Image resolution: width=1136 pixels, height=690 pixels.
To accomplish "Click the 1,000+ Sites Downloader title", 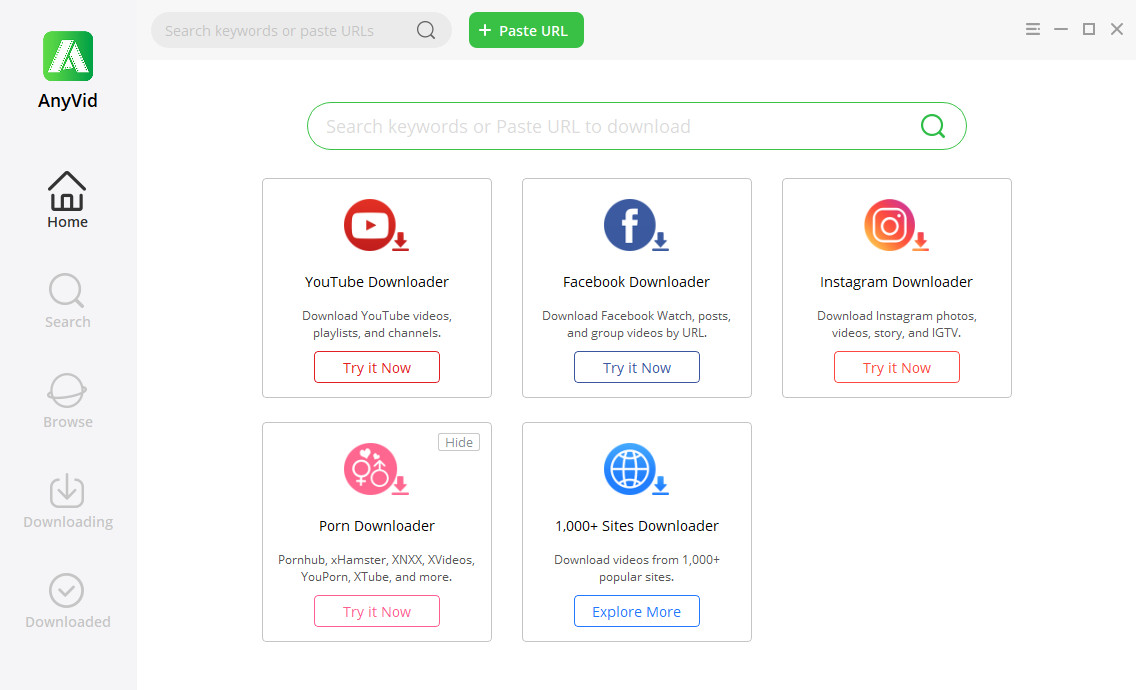I will point(637,526).
